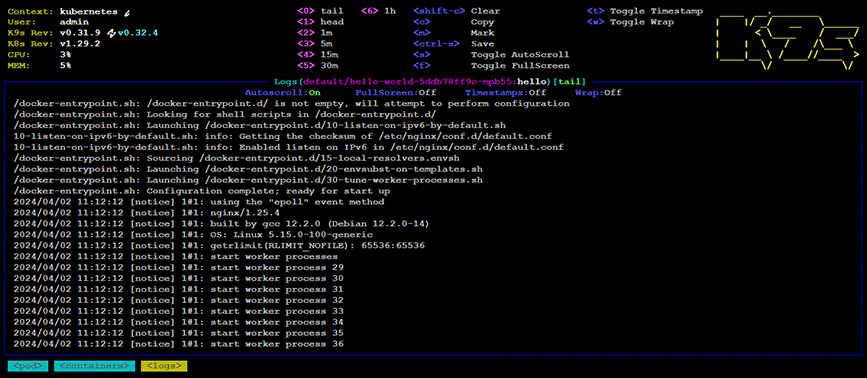Click line 'start worker process 34'
Viewport: 867px width, 378px height.
pos(179,322)
